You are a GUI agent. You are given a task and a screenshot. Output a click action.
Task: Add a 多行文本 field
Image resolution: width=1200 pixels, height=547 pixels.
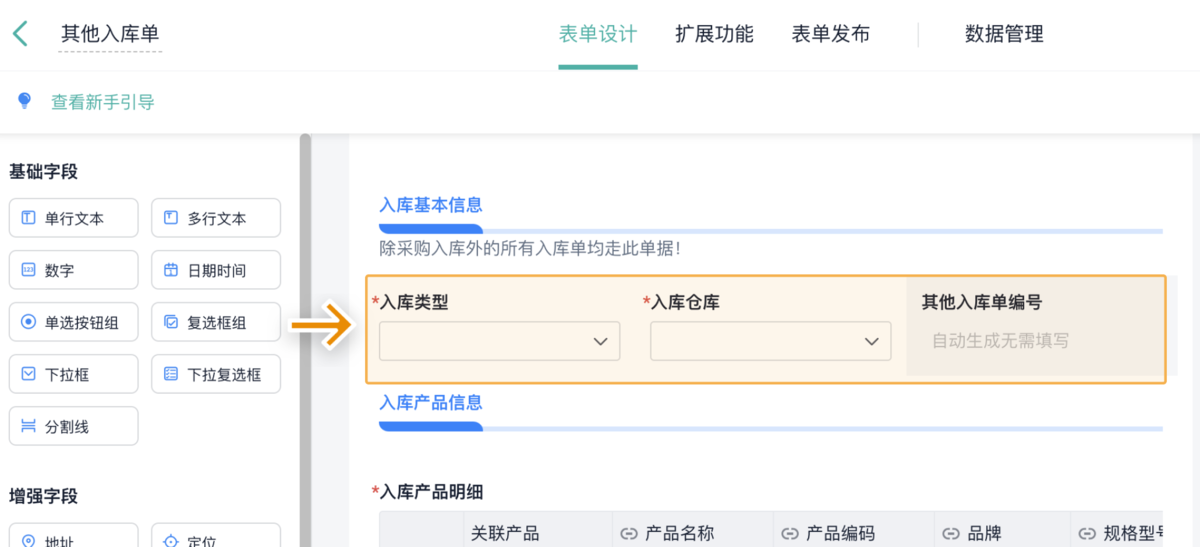click(x=216, y=218)
